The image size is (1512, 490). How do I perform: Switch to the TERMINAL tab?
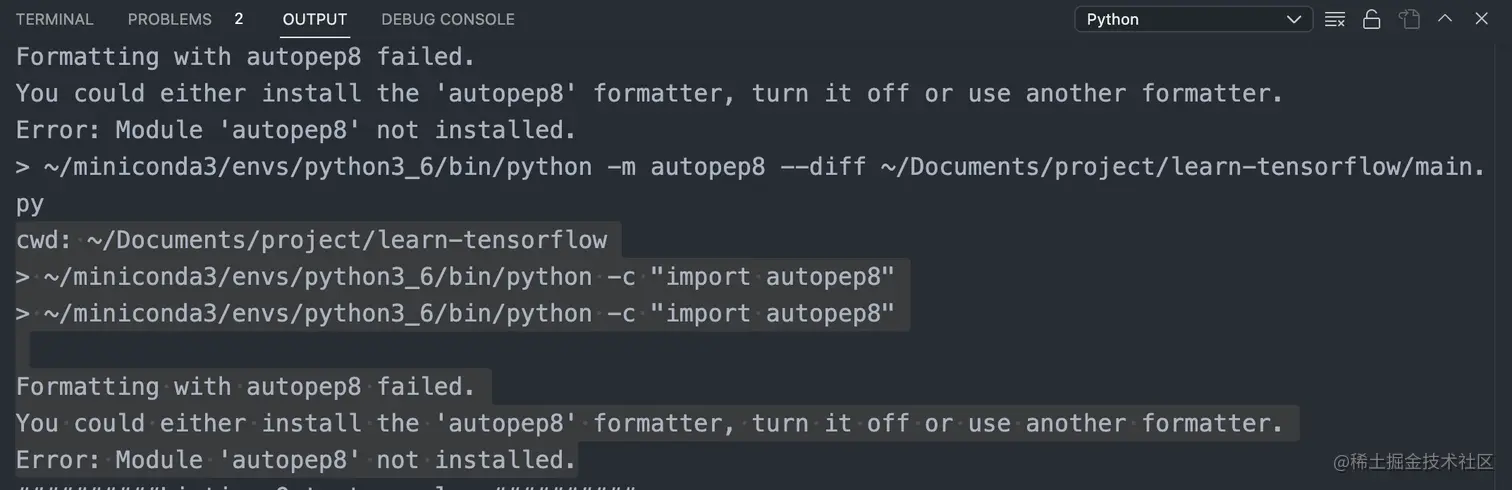(x=55, y=19)
